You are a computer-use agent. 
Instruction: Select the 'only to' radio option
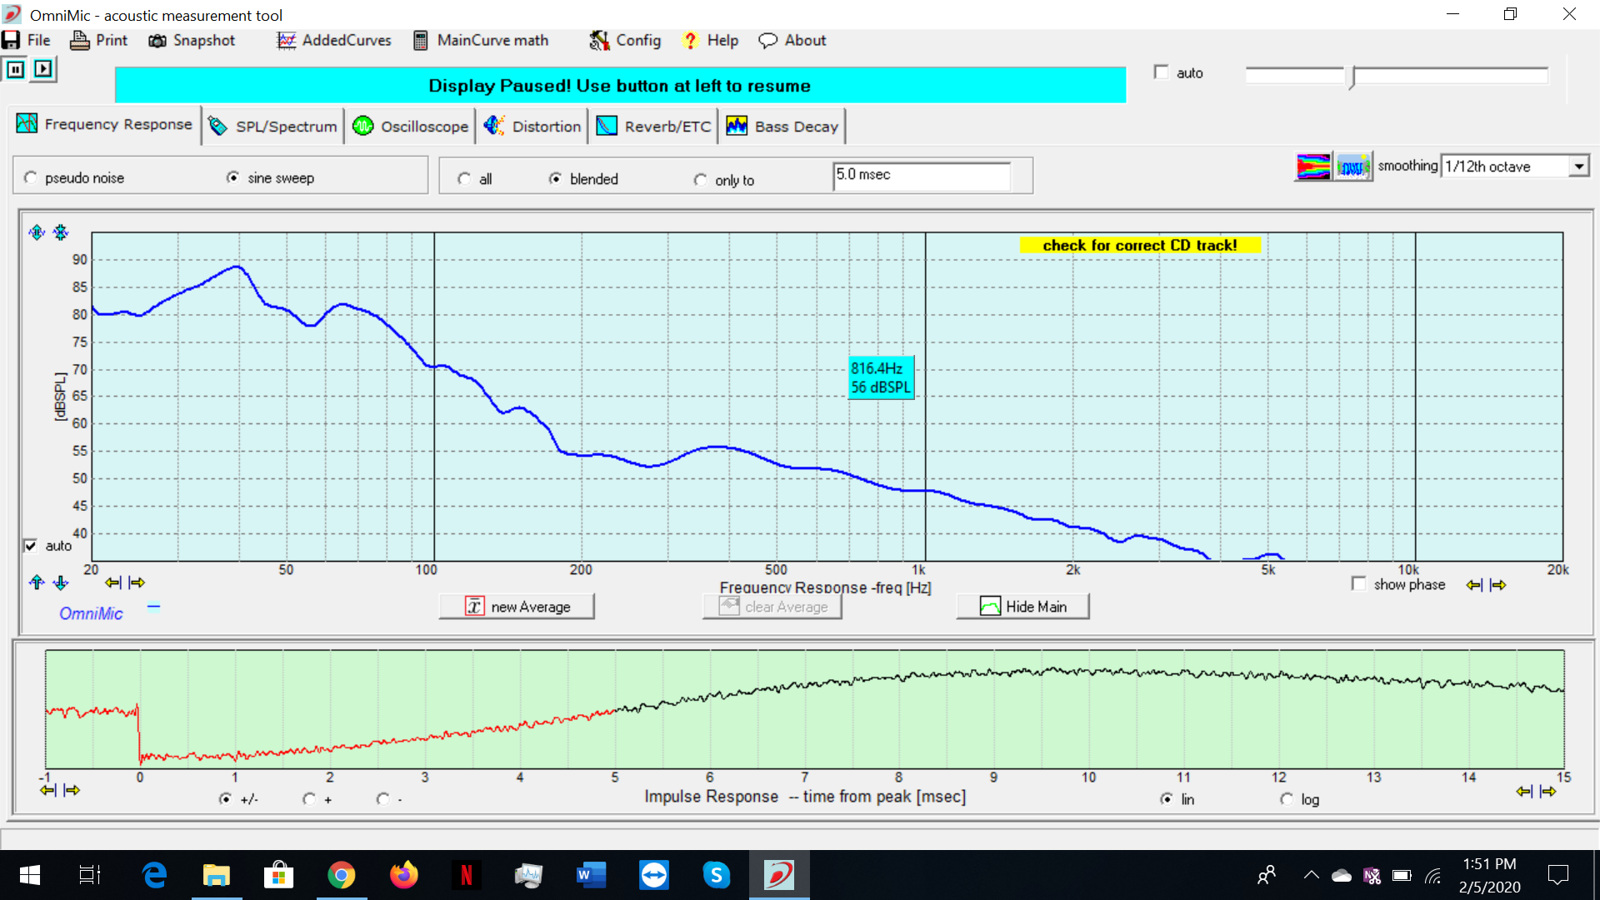click(700, 180)
